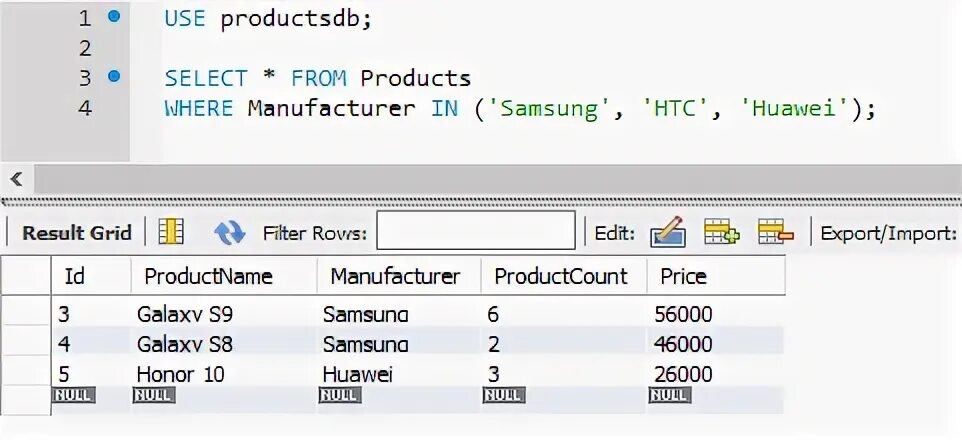The height and width of the screenshot is (440, 962).
Task: Select the Result Grid tab label
Action: (x=77, y=233)
